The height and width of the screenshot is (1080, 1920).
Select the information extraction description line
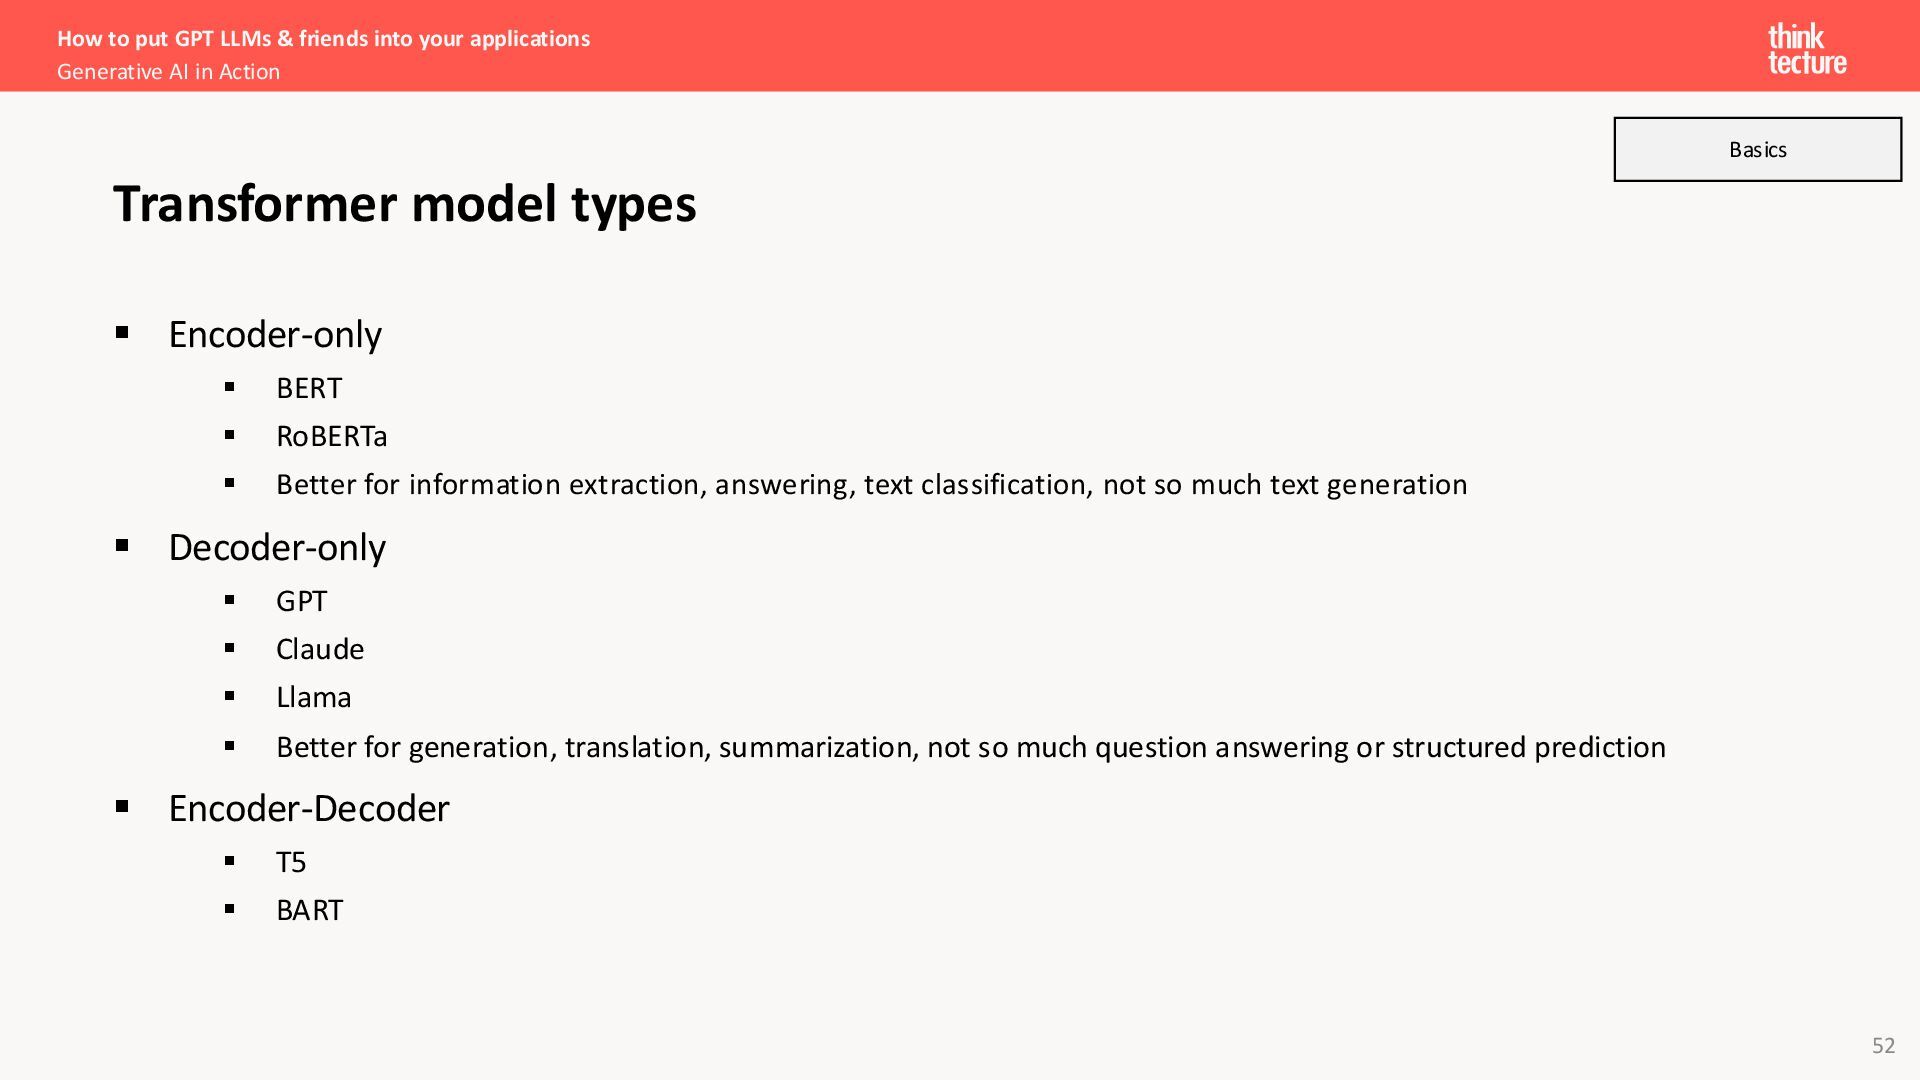click(x=872, y=485)
